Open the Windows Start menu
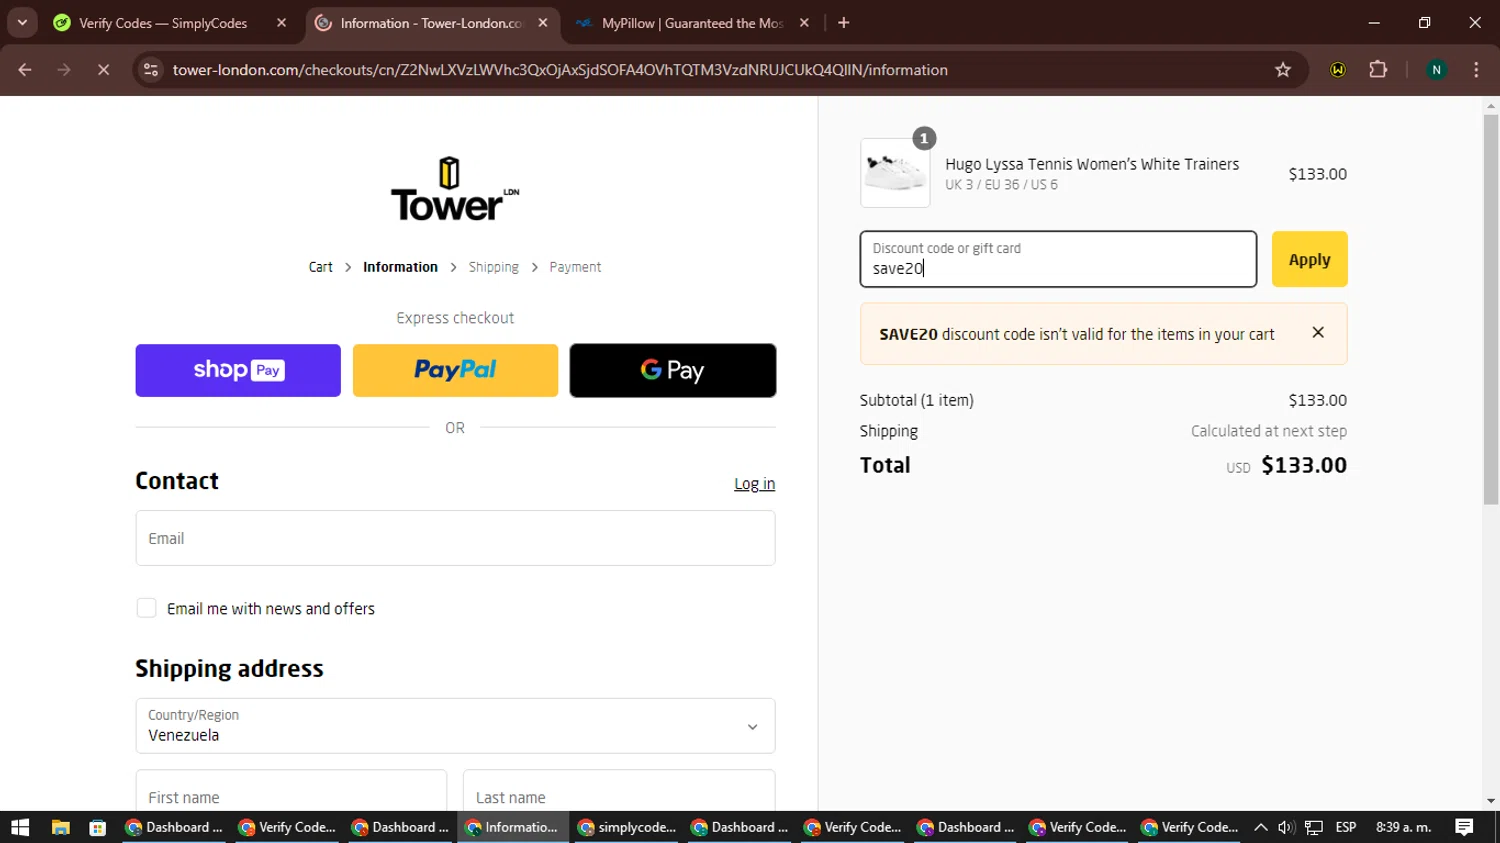This screenshot has width=1500, height=843. (x=20, y=827)
